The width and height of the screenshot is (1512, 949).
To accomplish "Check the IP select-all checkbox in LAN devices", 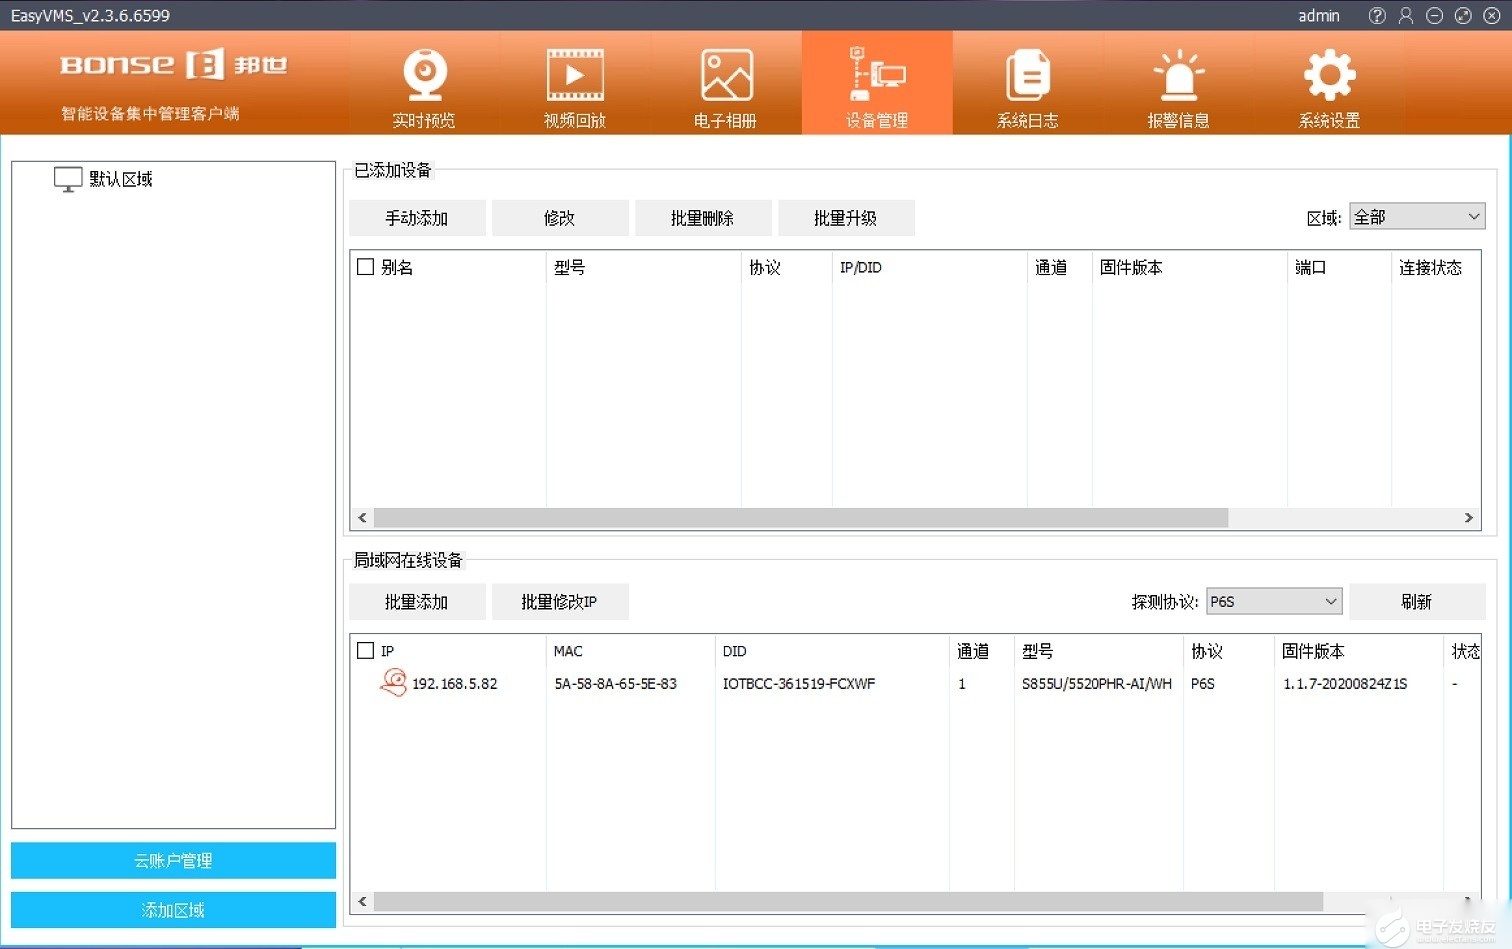I will pos(366,651).
